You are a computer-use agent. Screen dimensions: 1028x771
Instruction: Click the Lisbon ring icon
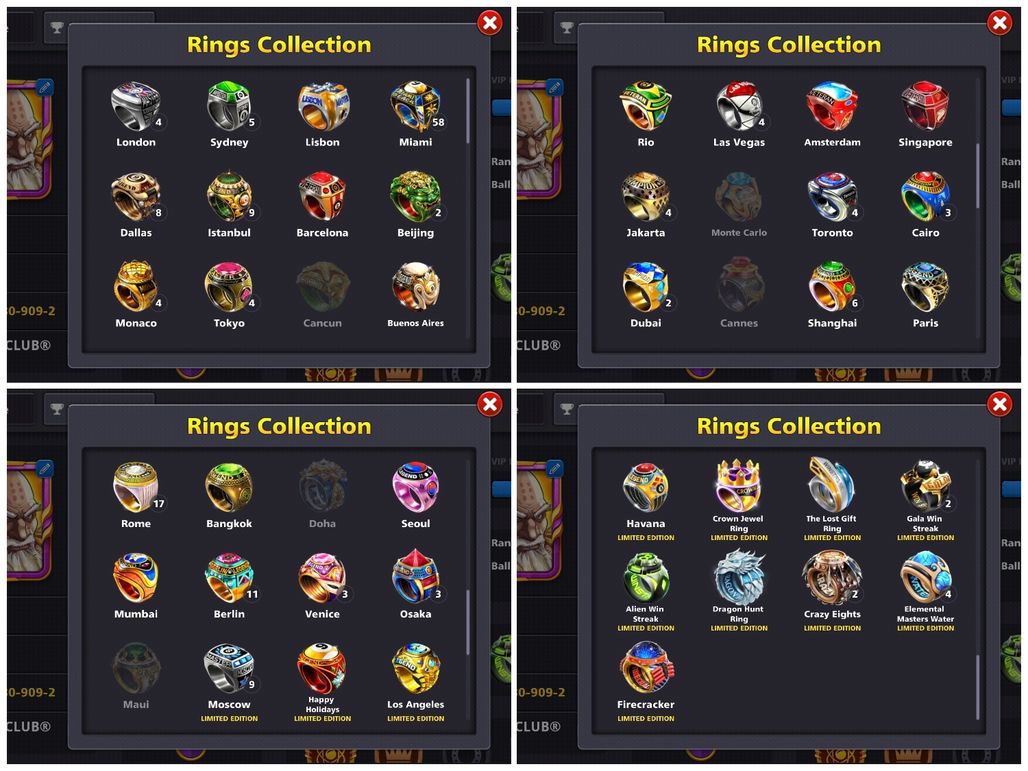point(323,106)
